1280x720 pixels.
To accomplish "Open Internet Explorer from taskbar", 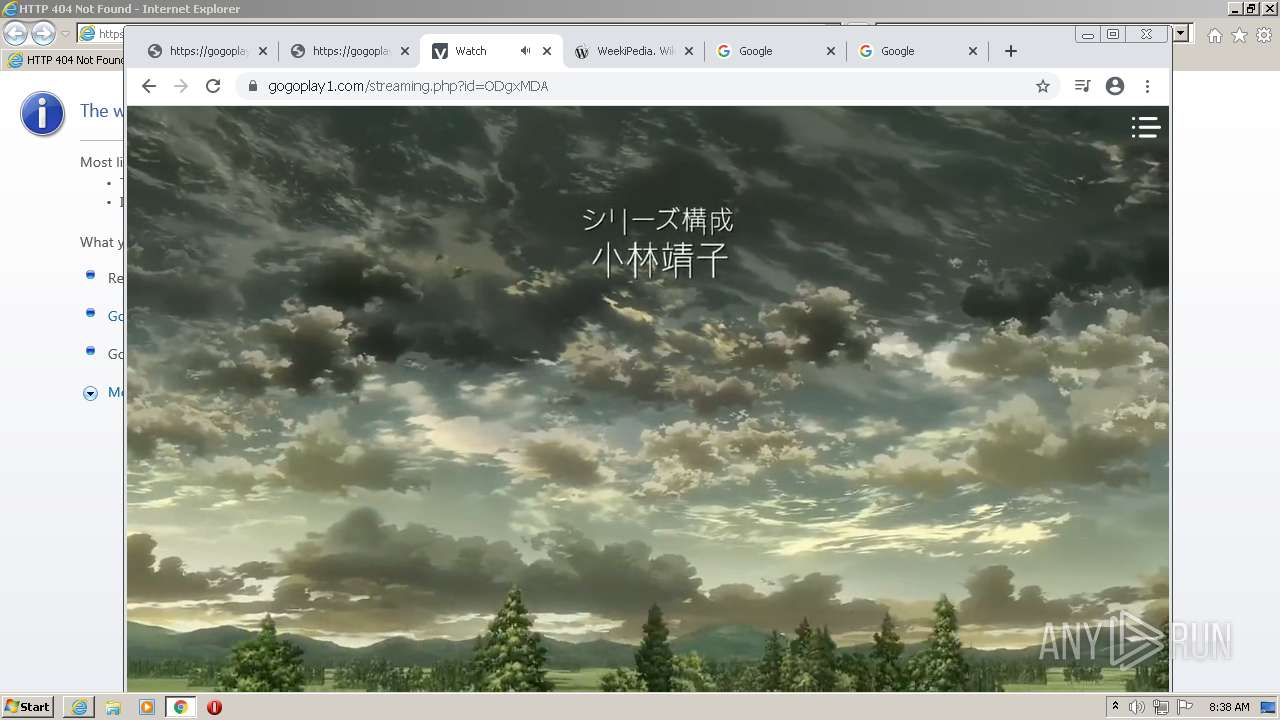I will [79, 707].
